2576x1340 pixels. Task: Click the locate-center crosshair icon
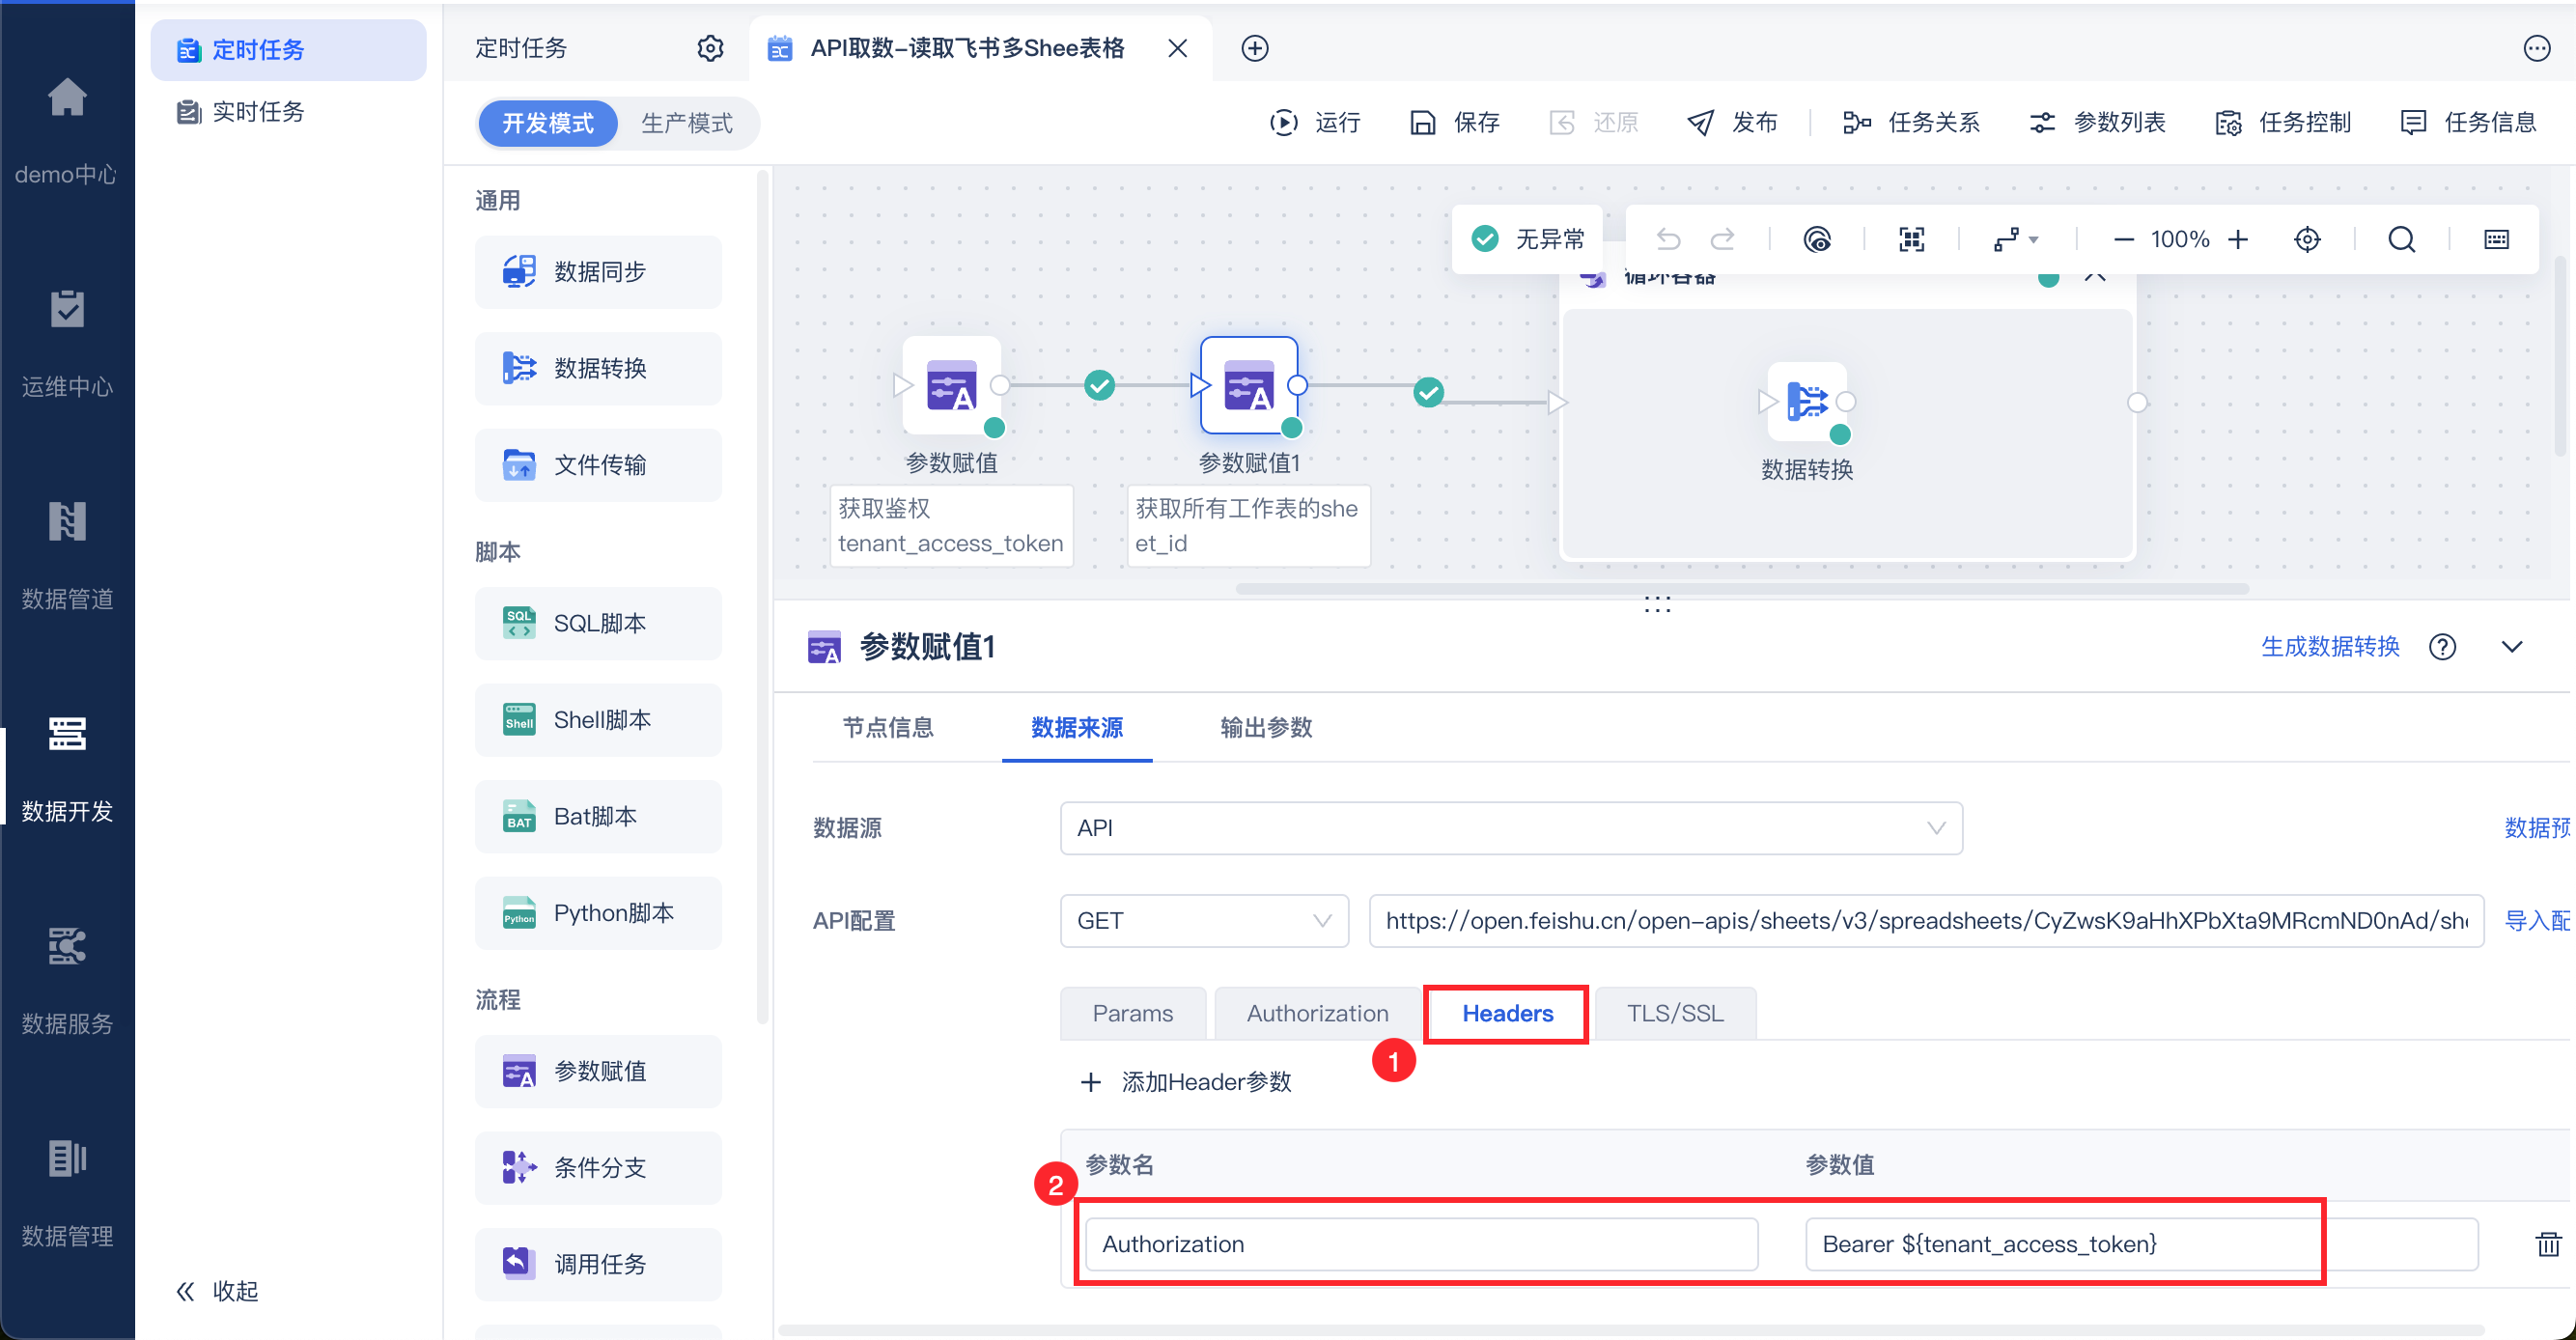pyautogui.click(x=2307, y=239)
